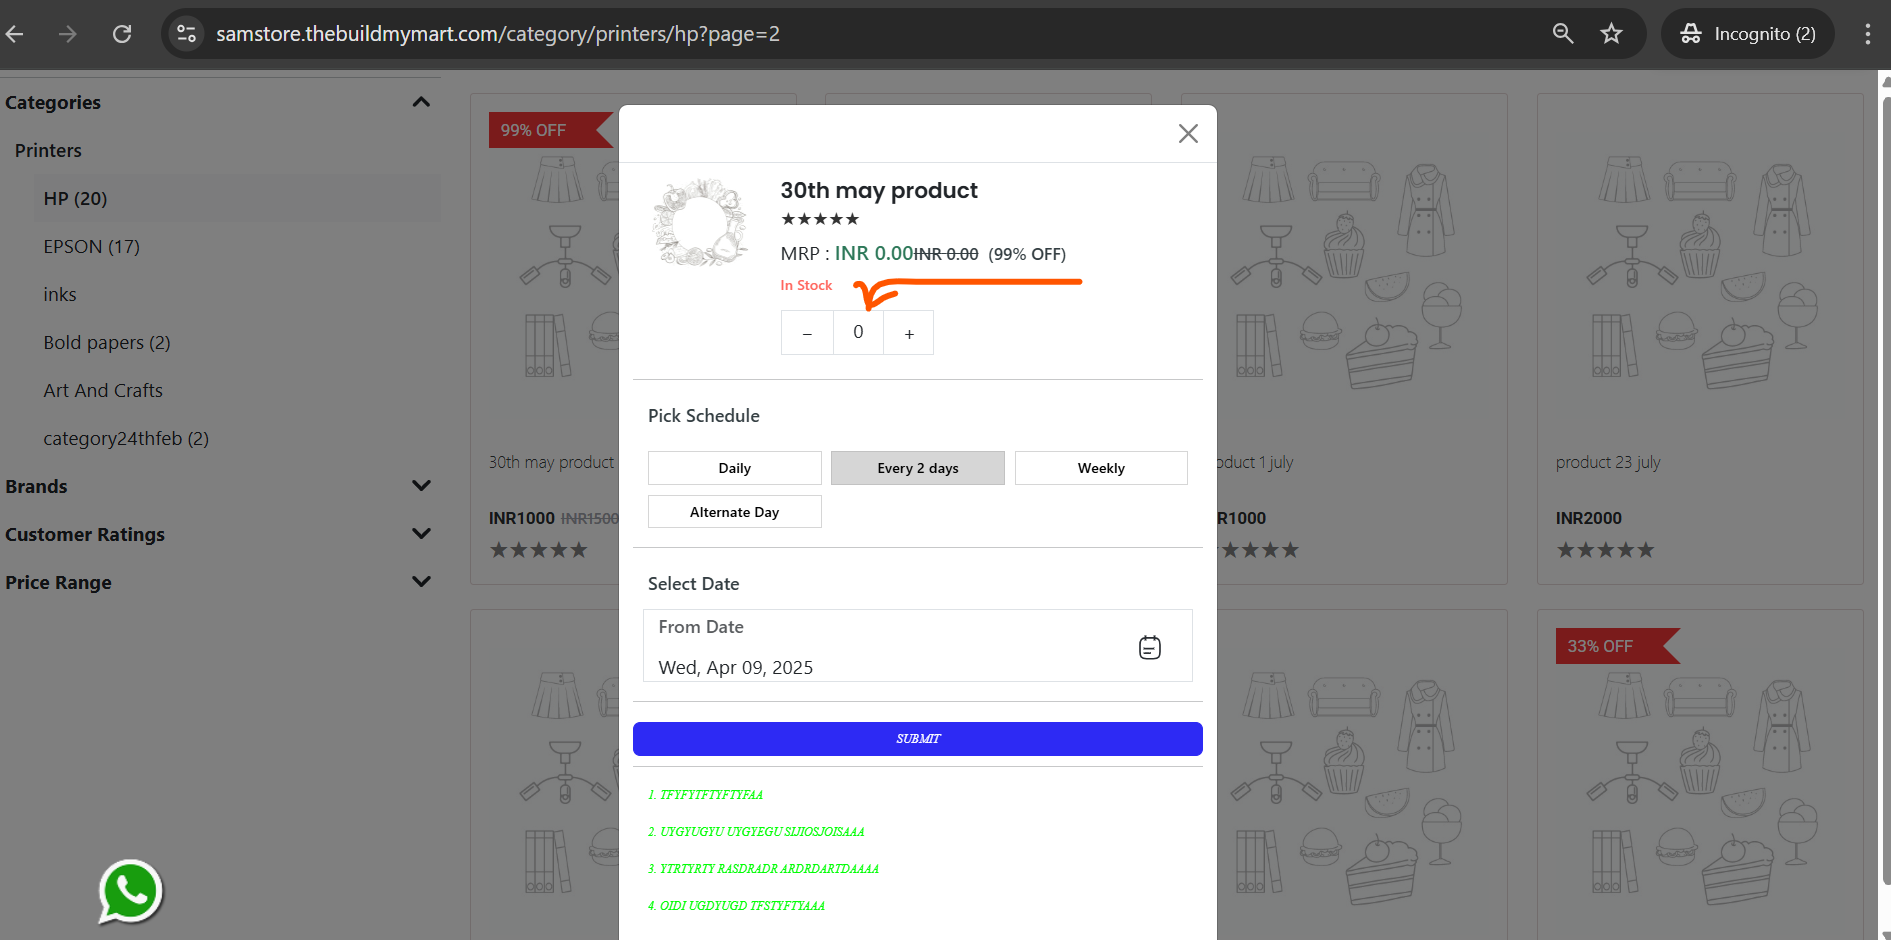Collapse the Categories section
The image size is (1891, 940).
[x=422, y=102]
